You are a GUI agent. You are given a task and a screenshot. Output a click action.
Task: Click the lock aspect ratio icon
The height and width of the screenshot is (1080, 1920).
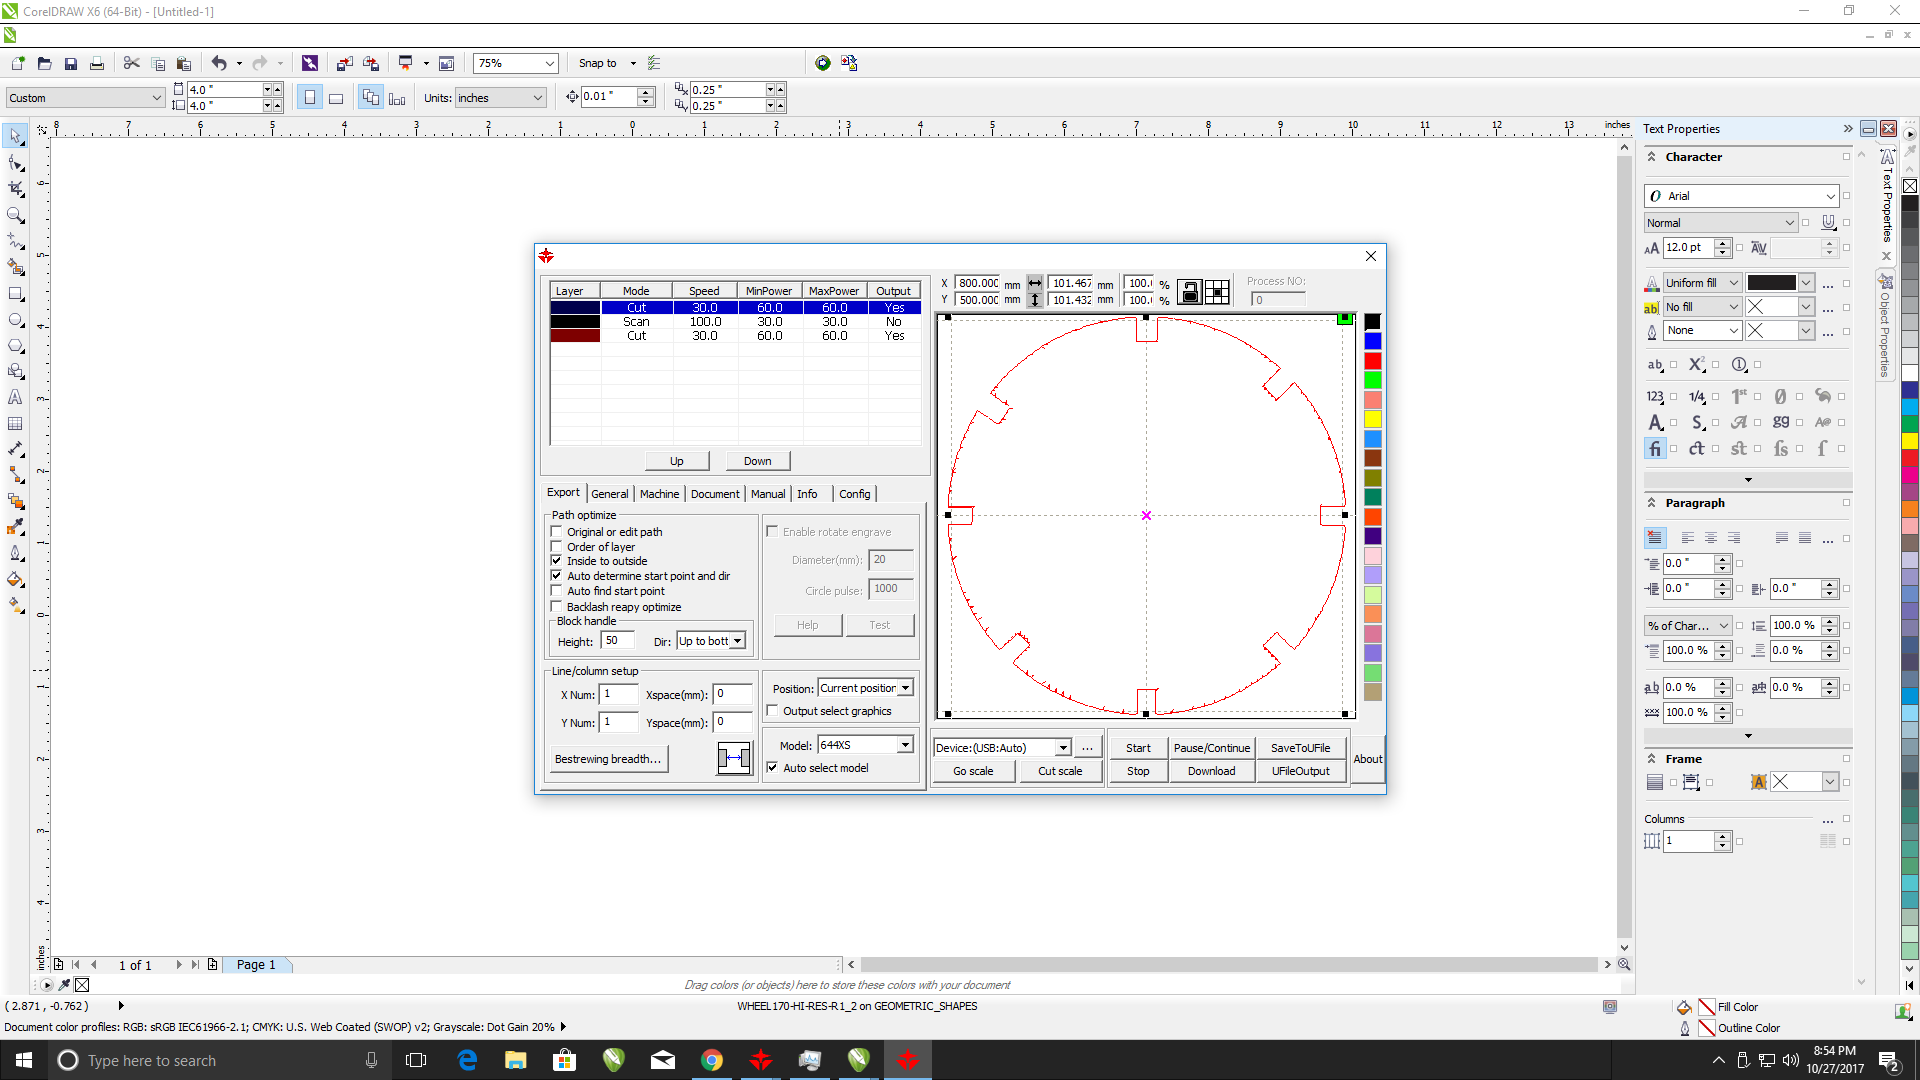pos(1189,291)
